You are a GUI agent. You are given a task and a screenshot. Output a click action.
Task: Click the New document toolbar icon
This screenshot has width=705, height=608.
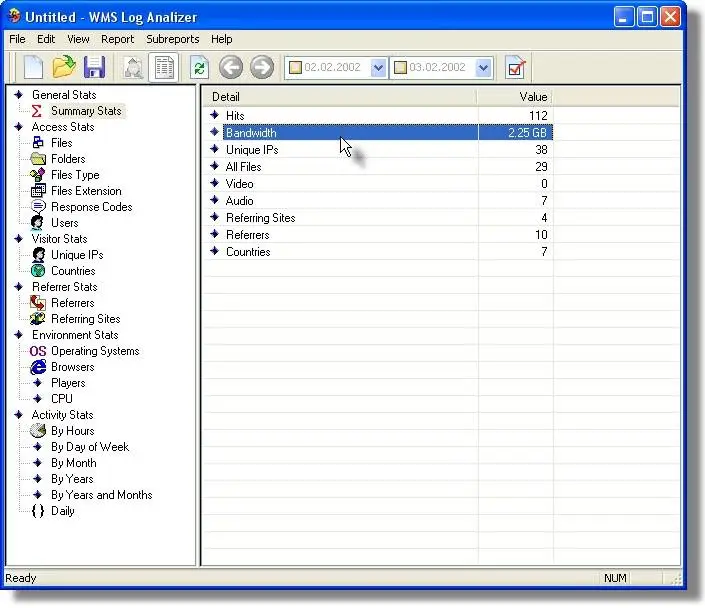pyautogui.click(x=33, y=67)
